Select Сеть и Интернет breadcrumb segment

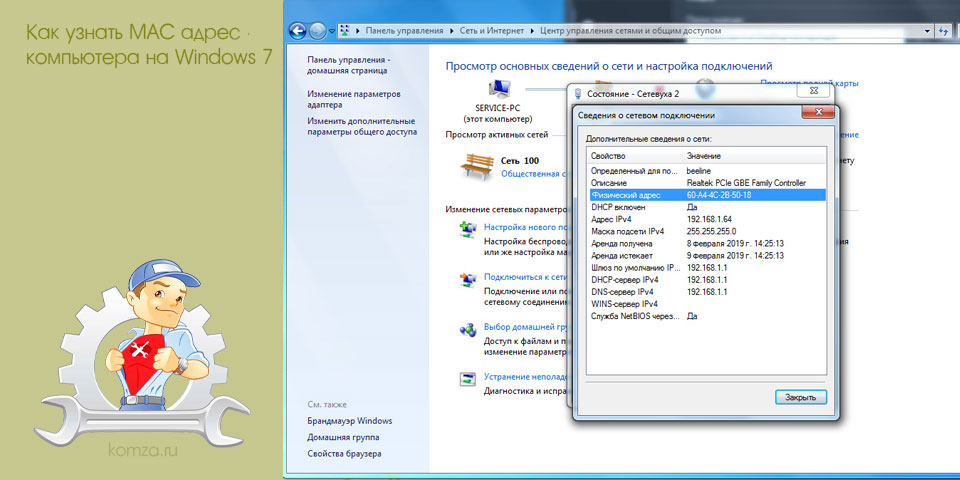[492, 30]
